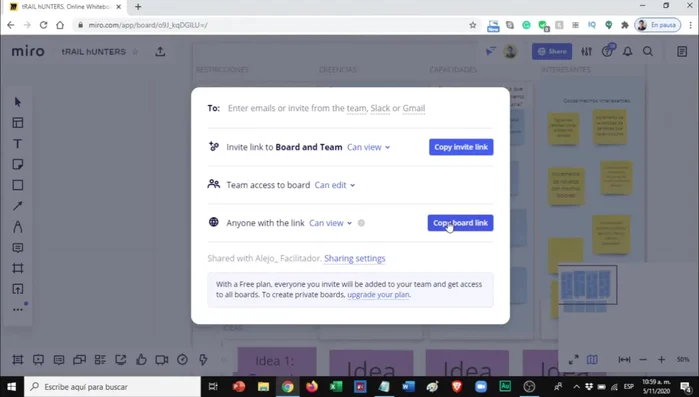Invite from the team link
Screen dimensions: 699x397
coord(357,108)
